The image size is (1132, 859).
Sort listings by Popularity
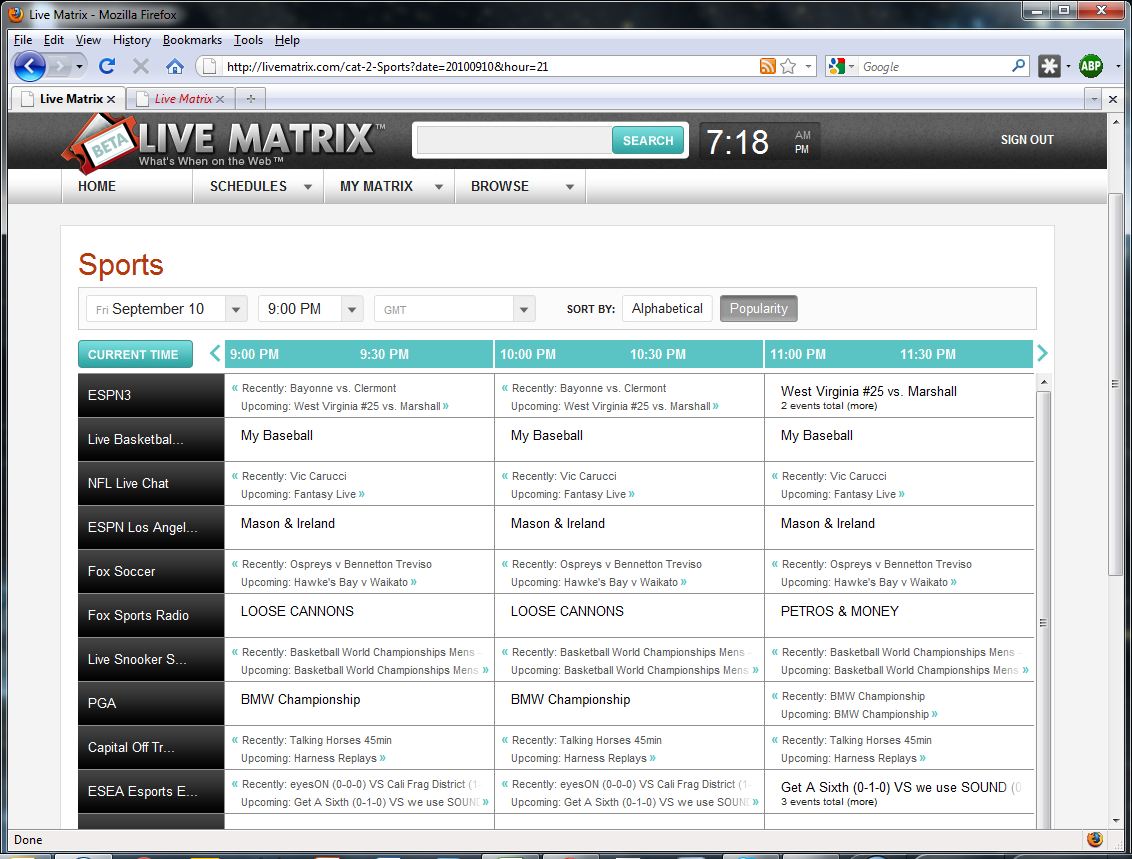(x=759, y=308)
